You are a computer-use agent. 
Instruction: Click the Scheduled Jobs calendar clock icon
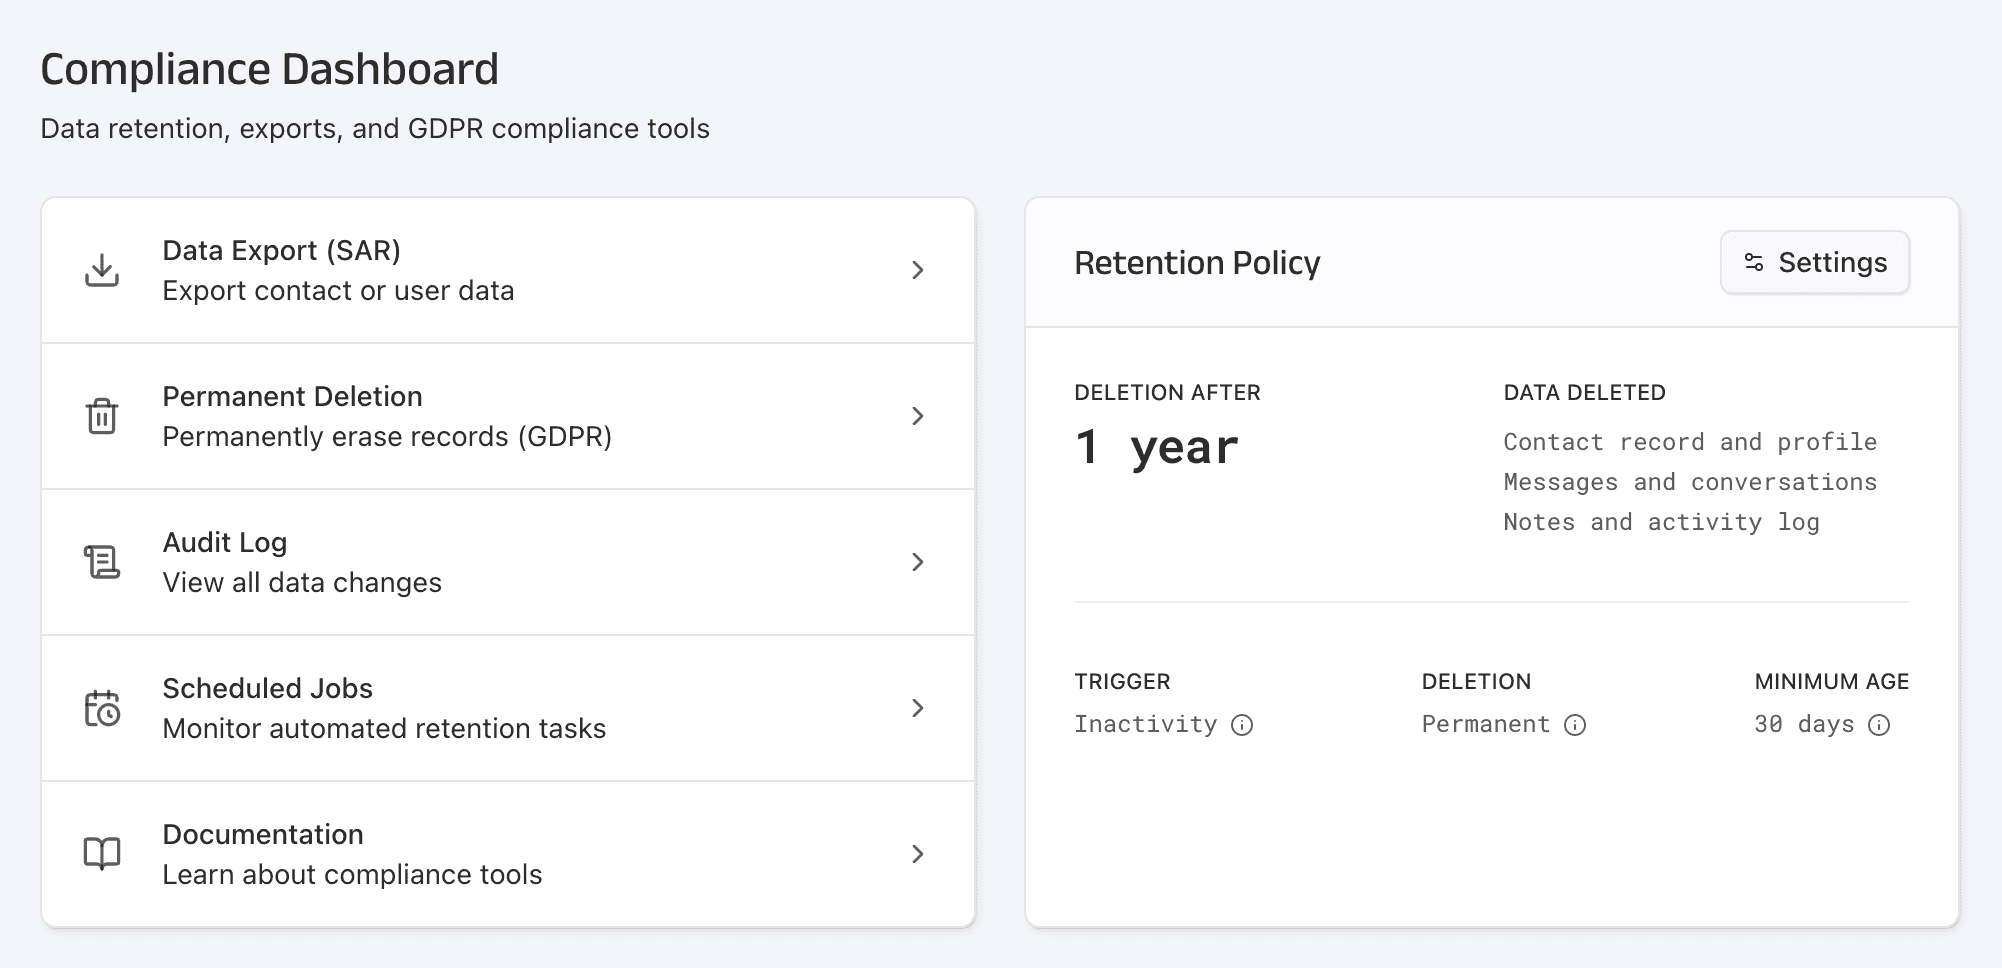[x=102, y=708]
